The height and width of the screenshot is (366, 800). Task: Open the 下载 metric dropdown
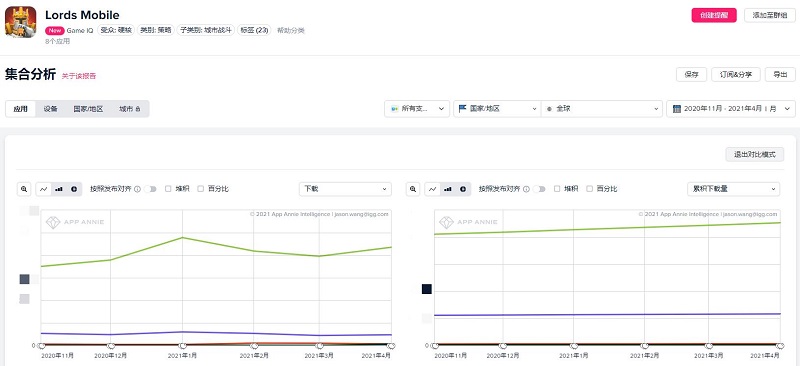click(345, 189)
